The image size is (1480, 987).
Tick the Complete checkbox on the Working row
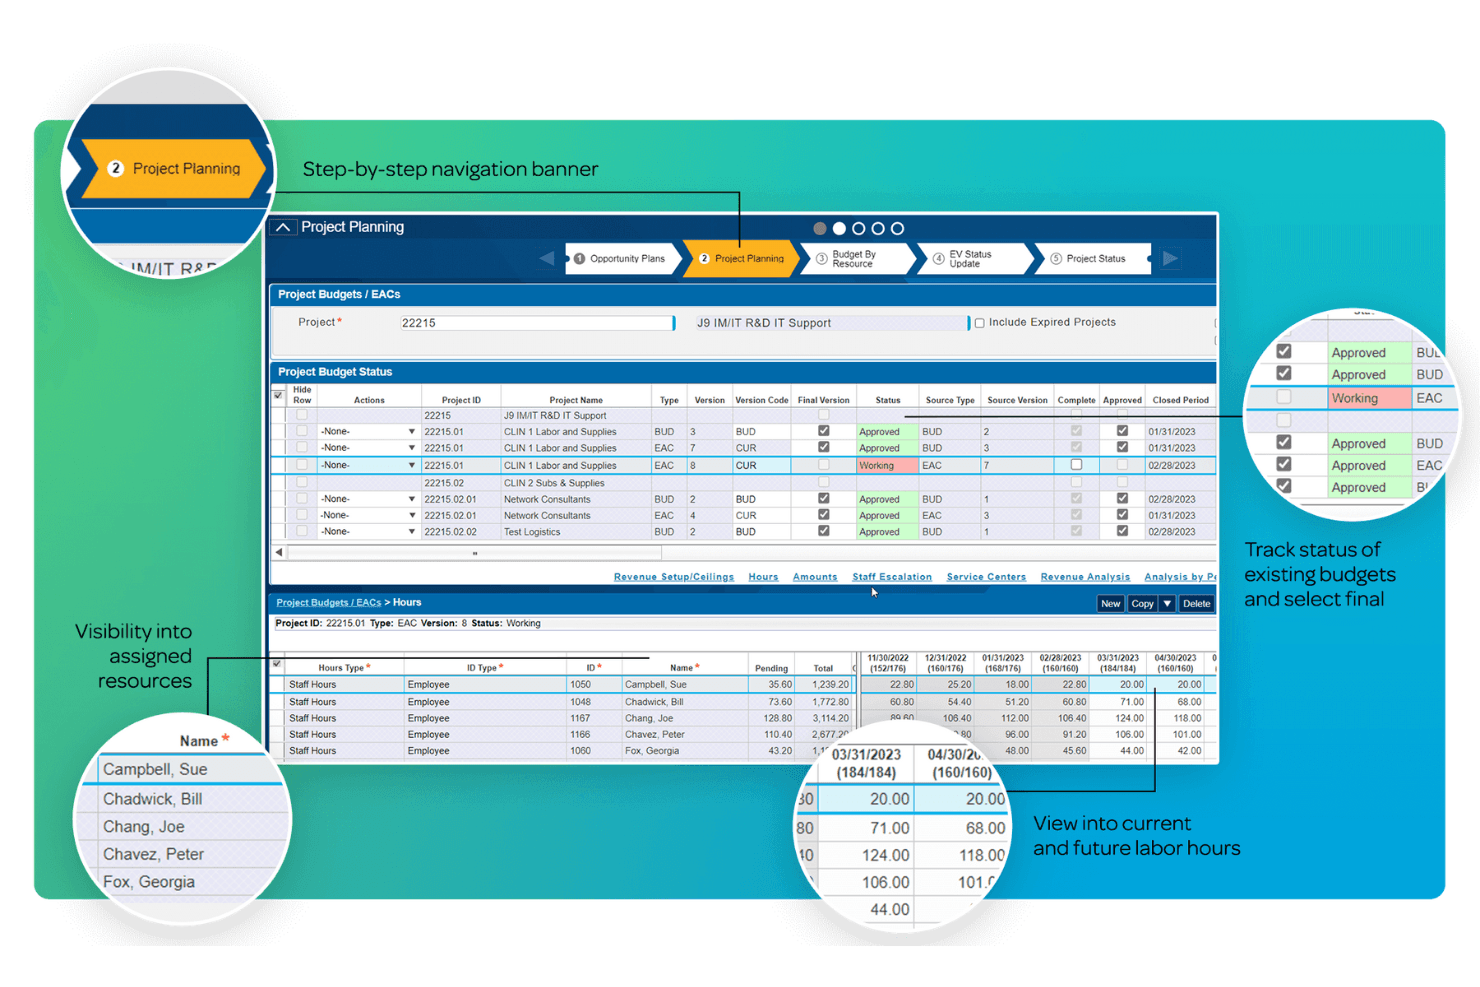[1076, 465]
